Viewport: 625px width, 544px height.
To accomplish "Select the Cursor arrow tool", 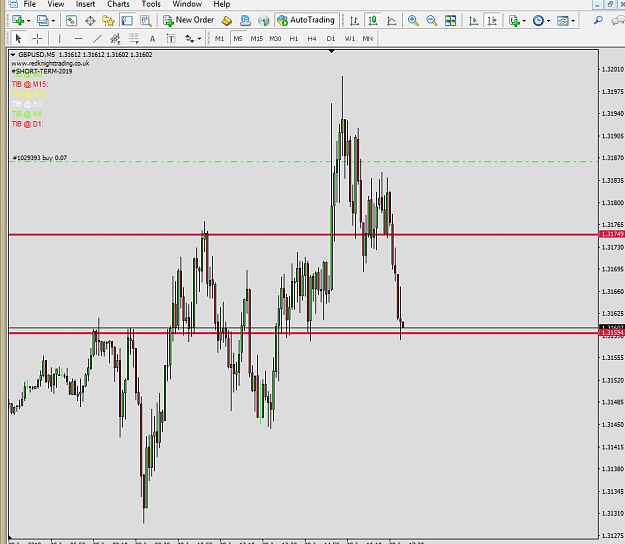I will [18, 39].
